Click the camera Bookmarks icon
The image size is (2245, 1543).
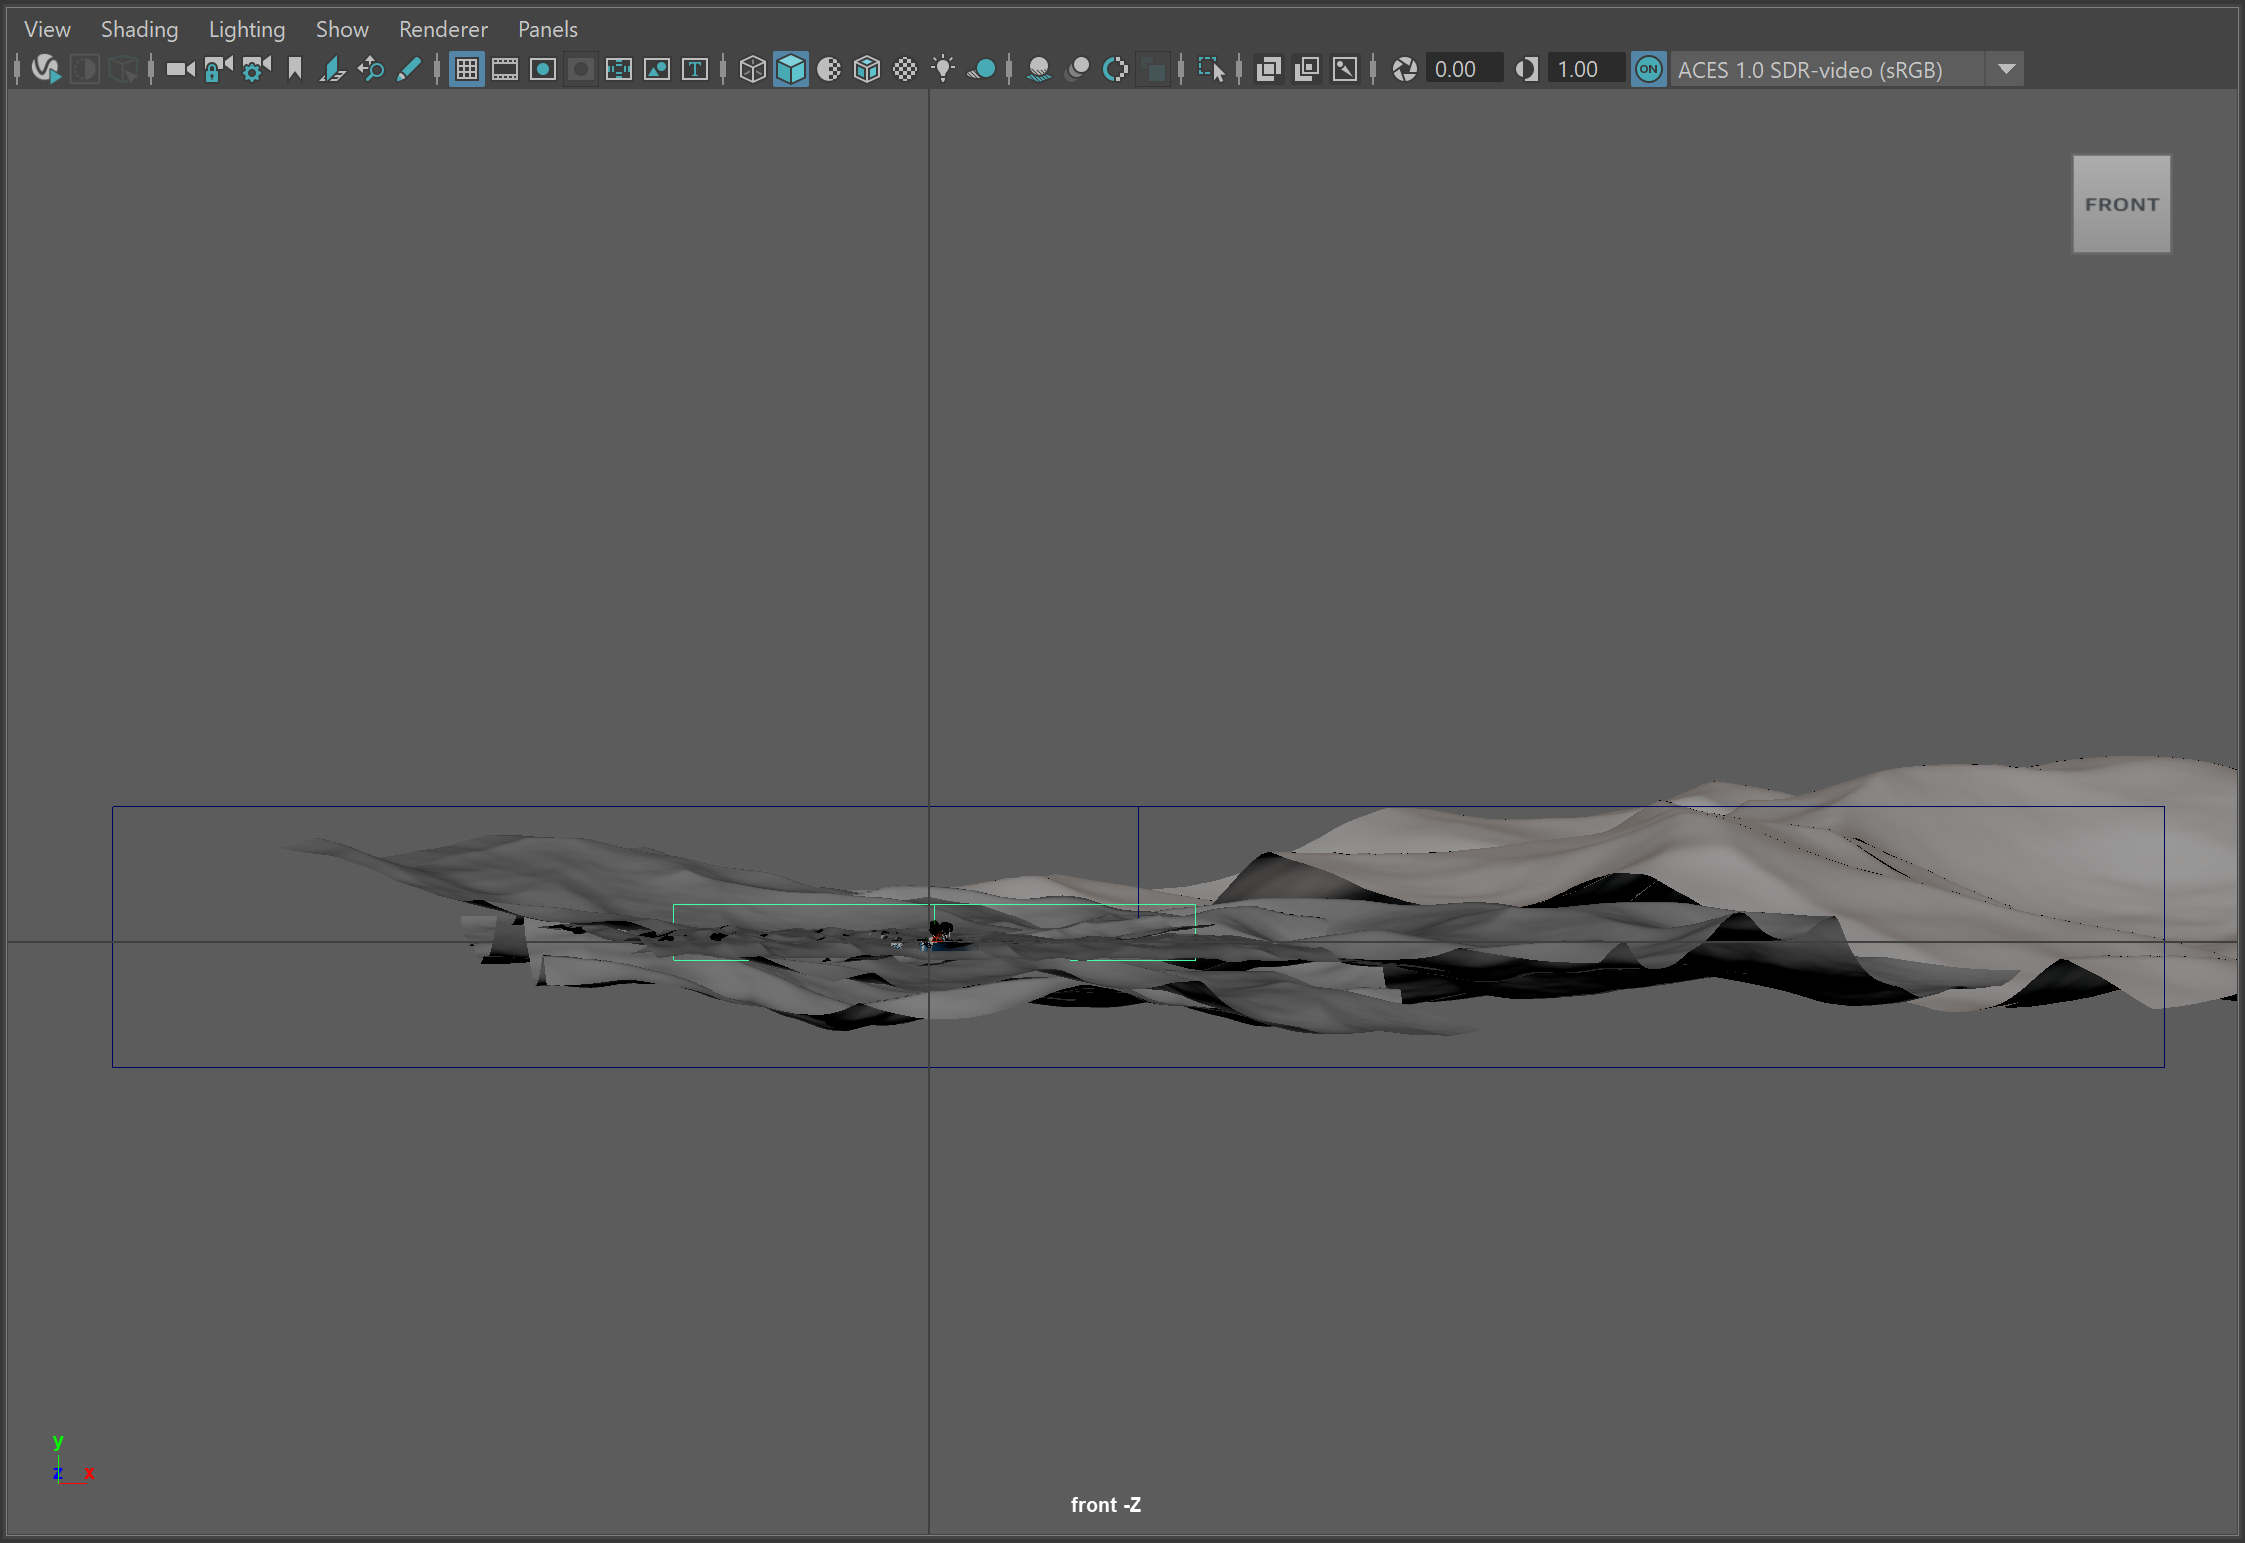(x=295, y=69)
